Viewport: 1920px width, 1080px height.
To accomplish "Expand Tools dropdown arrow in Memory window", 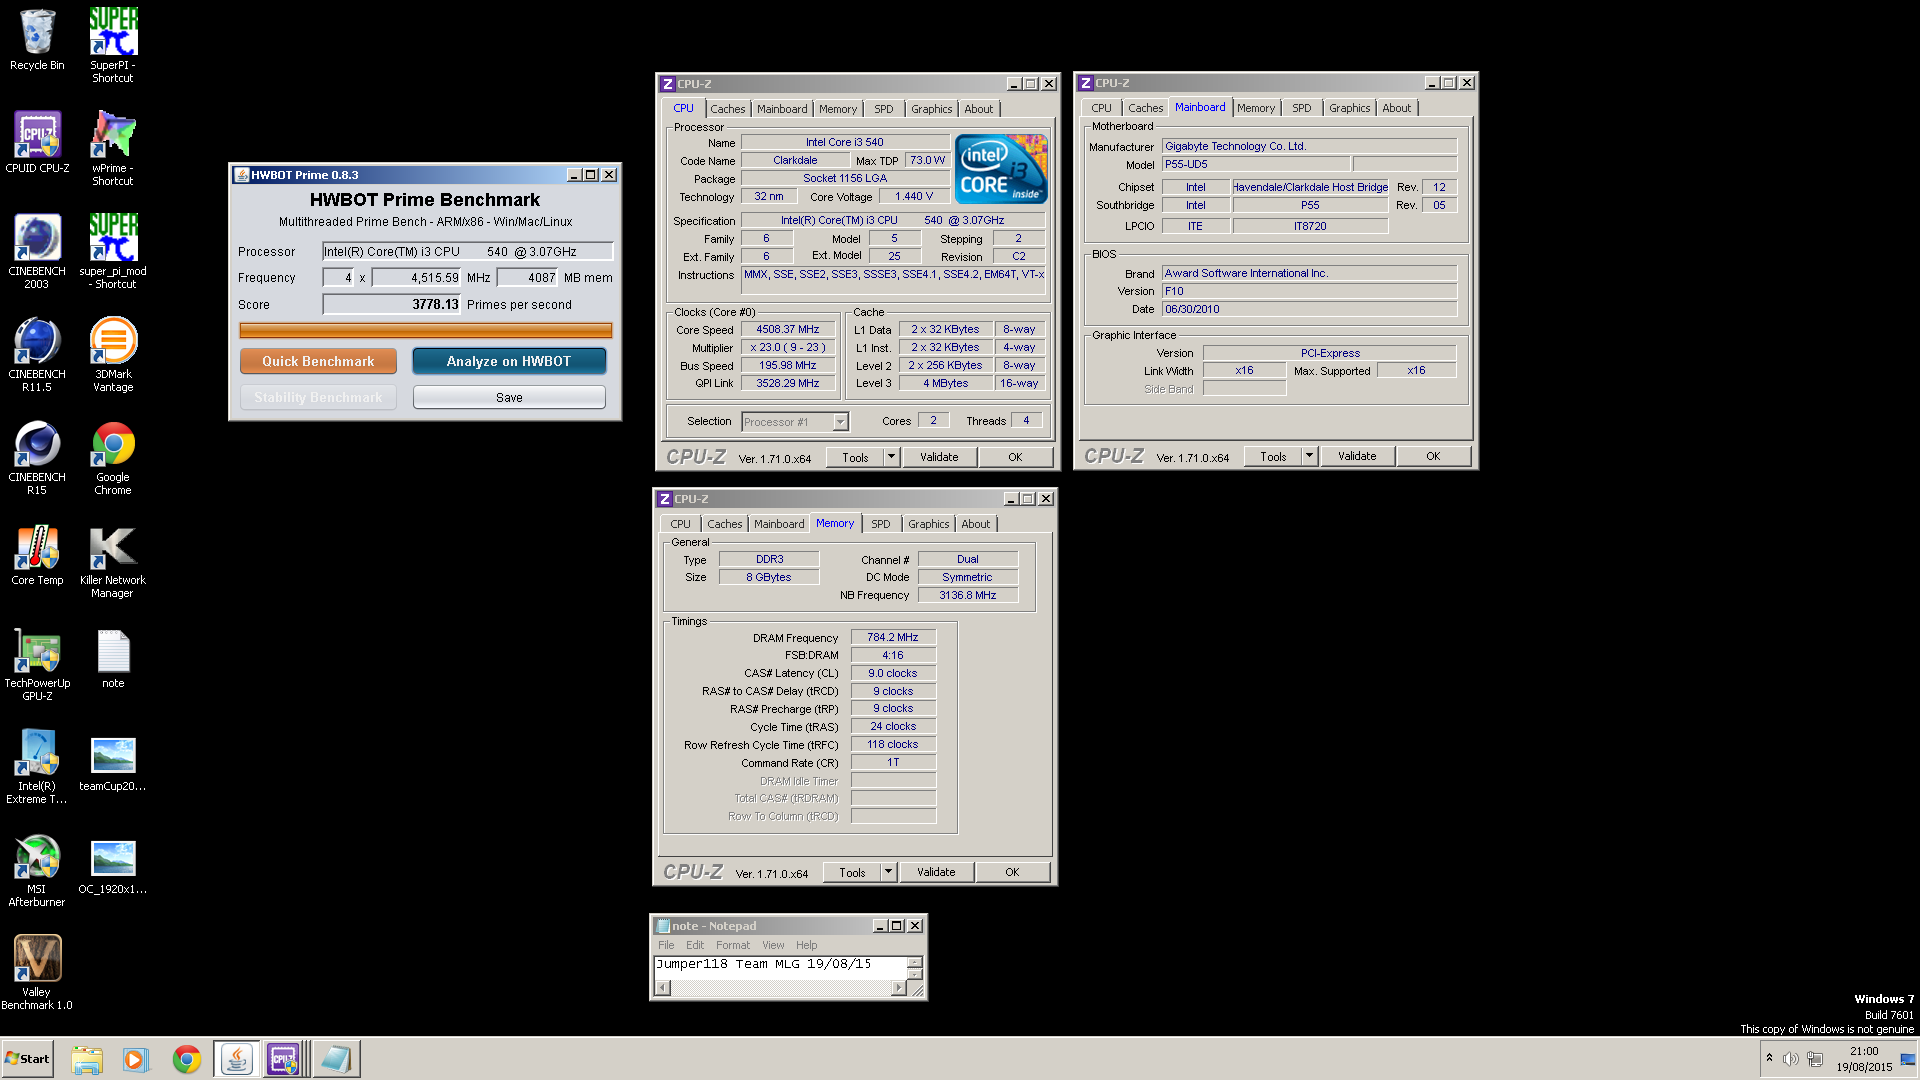I will coord(888,872).
